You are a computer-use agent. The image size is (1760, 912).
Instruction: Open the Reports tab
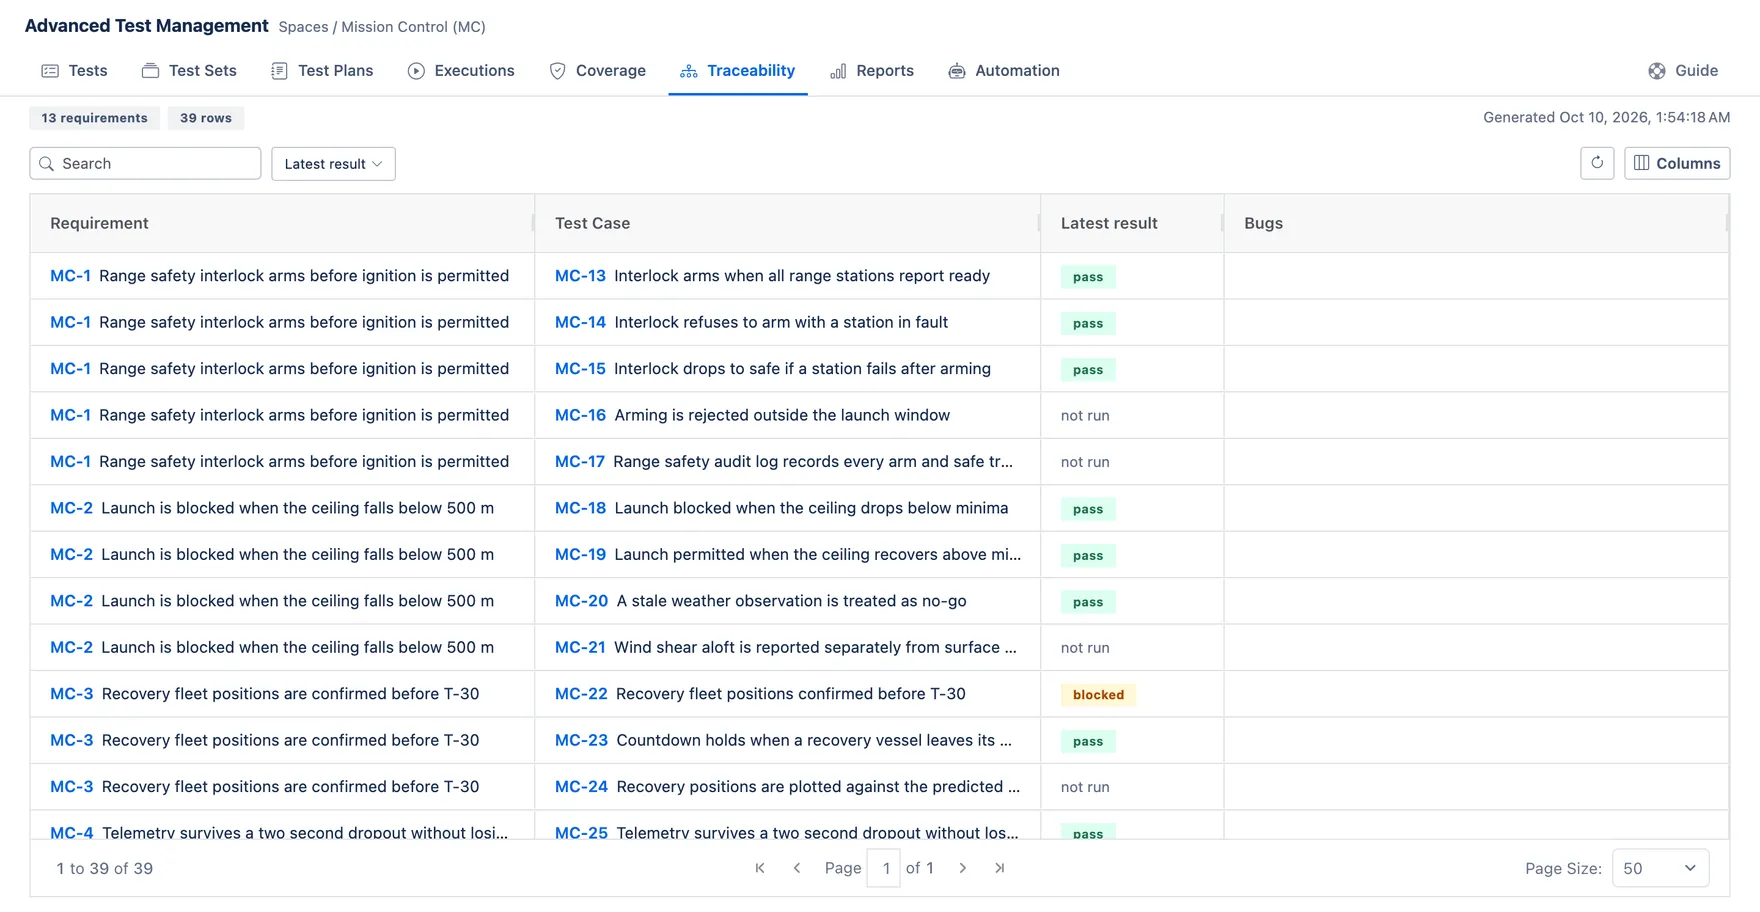tap(872, 71)
